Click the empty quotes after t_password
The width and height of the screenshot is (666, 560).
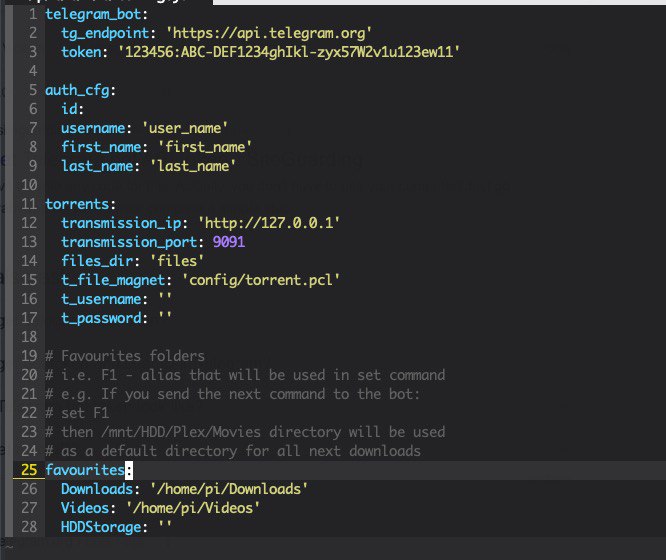[x=165, y=316]
